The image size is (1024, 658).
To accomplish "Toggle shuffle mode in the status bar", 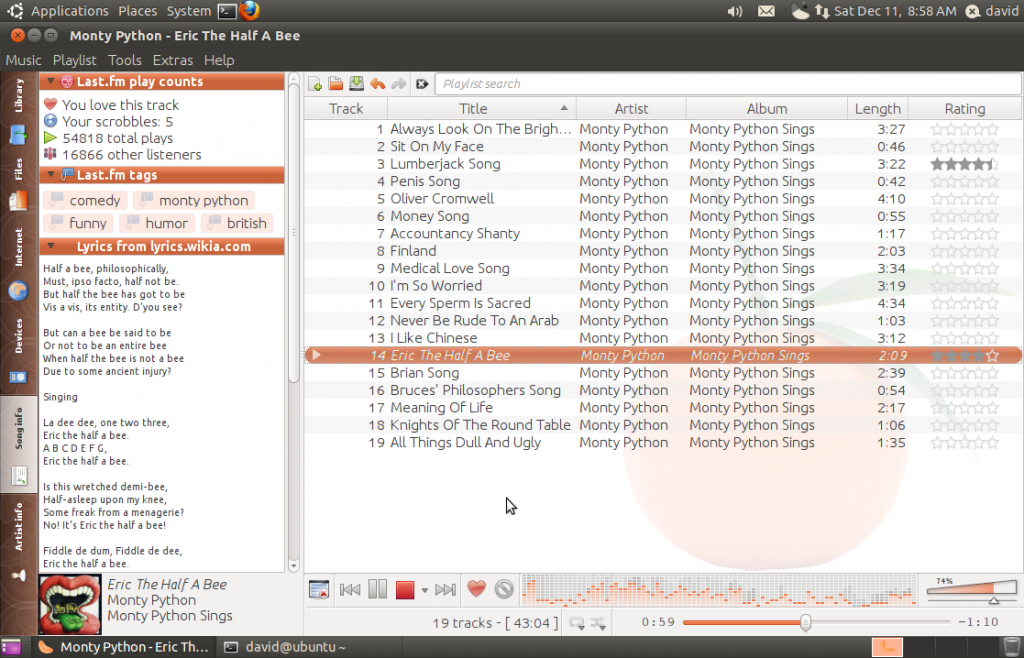I will point(598,622).
